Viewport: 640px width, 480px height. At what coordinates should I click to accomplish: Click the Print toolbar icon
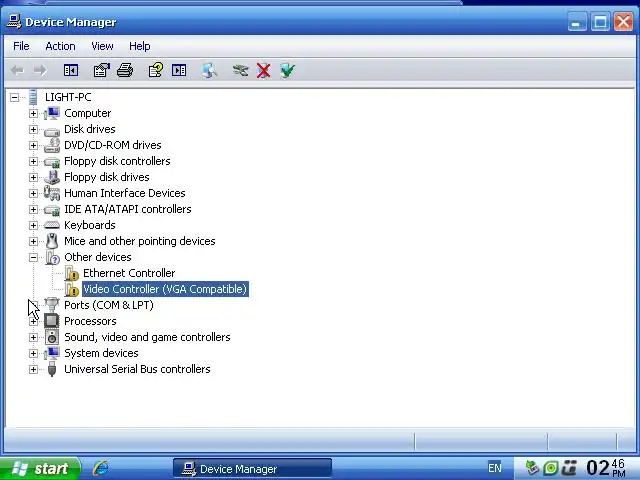coord(125,71)
